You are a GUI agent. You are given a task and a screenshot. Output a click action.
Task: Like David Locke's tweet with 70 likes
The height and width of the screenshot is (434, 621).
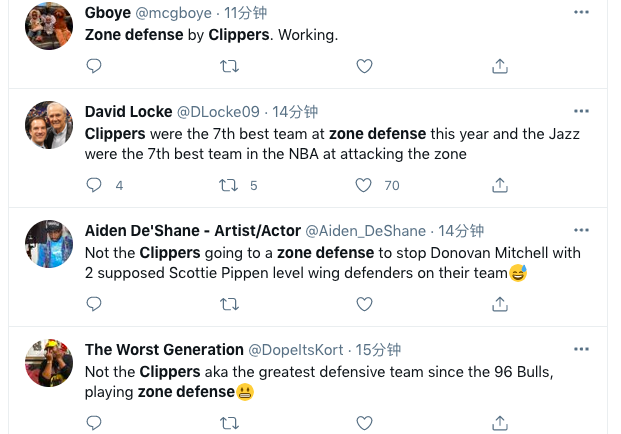click(365, 185)
